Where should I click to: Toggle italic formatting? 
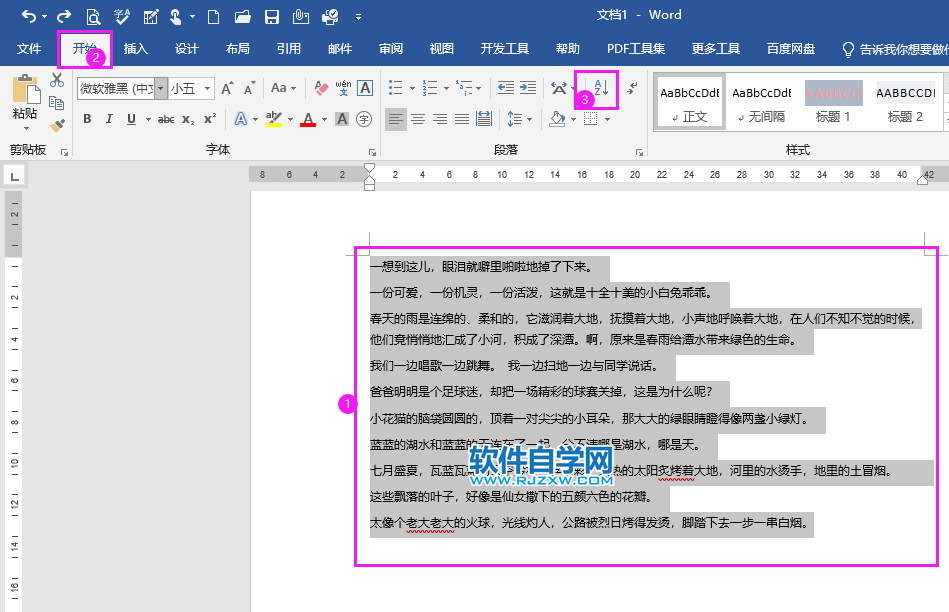point(110,118)
